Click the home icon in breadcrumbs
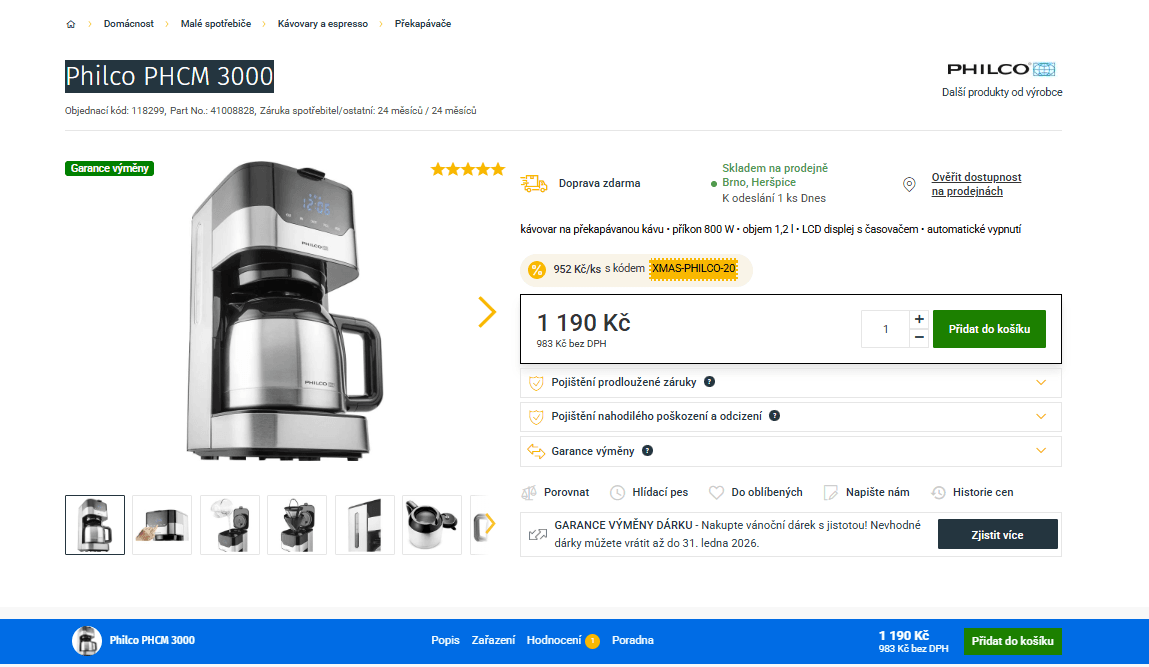 click(71, 24)
